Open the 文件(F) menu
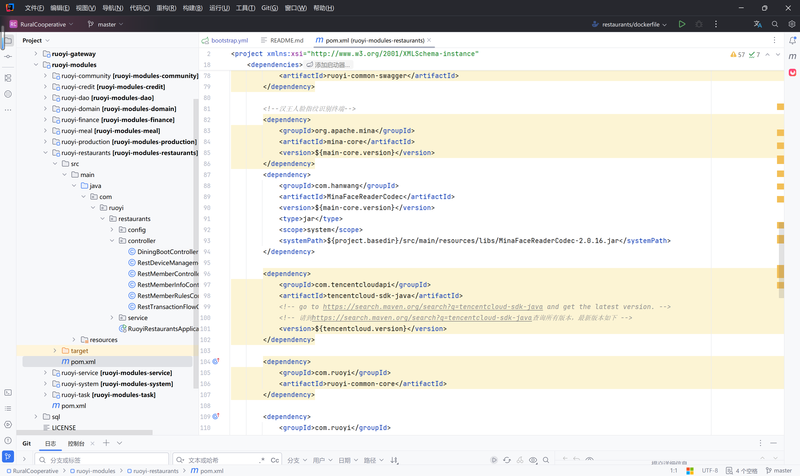This screenshot has height=476, width=800. (x=34, y=8)
